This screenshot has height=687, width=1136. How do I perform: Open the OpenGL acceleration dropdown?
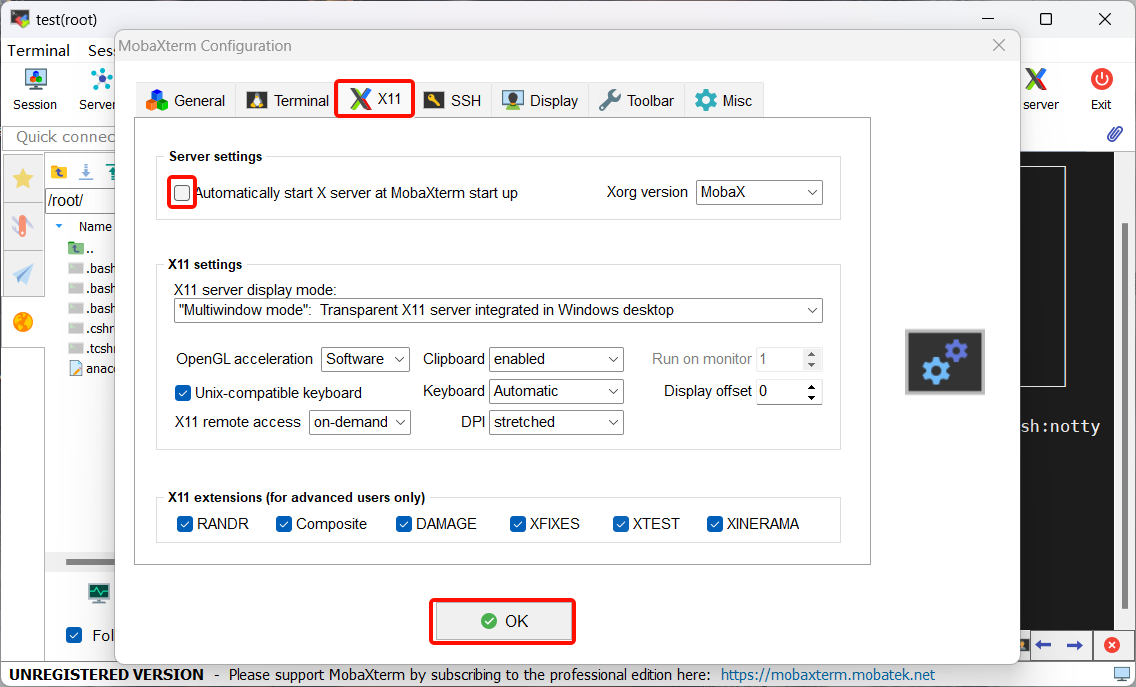tap(364, 359)
